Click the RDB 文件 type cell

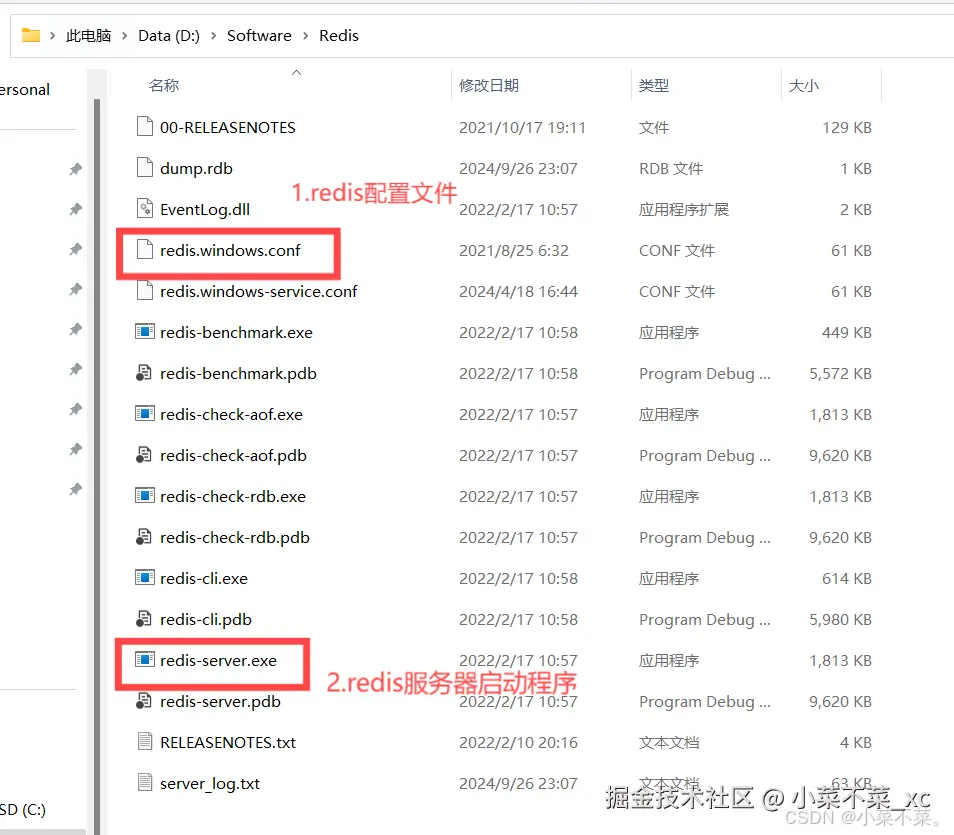click(670, 168)
